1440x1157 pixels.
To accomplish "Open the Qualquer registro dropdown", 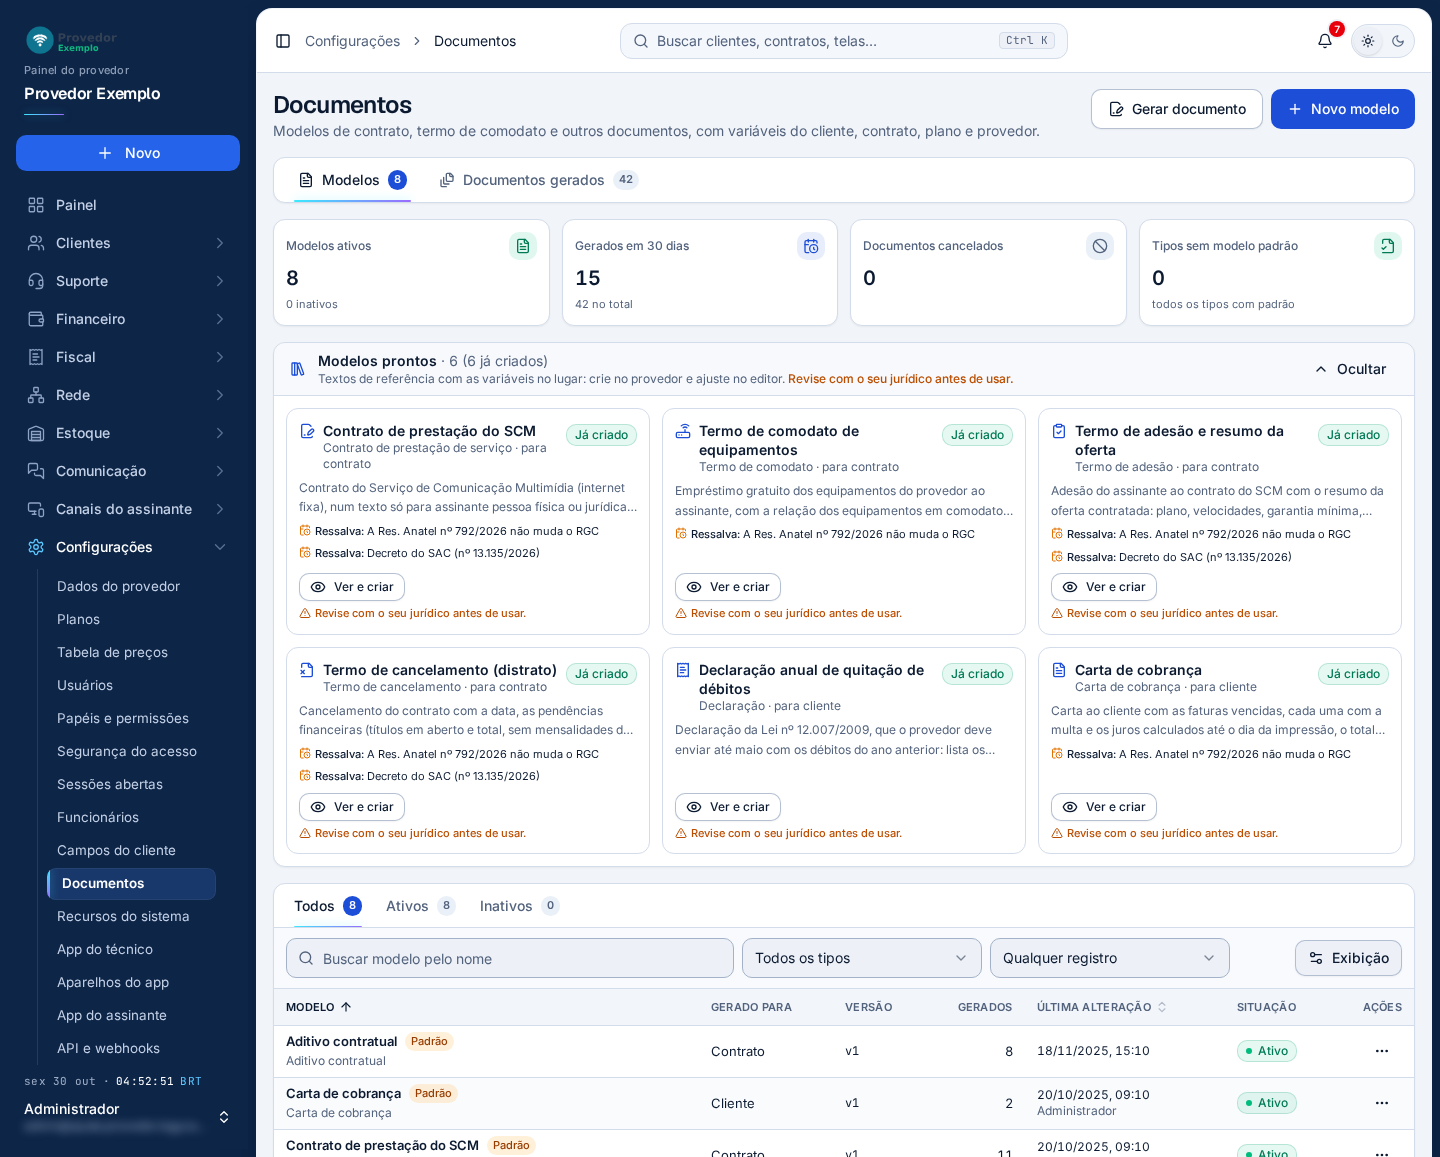I will click(x=1110, y=958).
